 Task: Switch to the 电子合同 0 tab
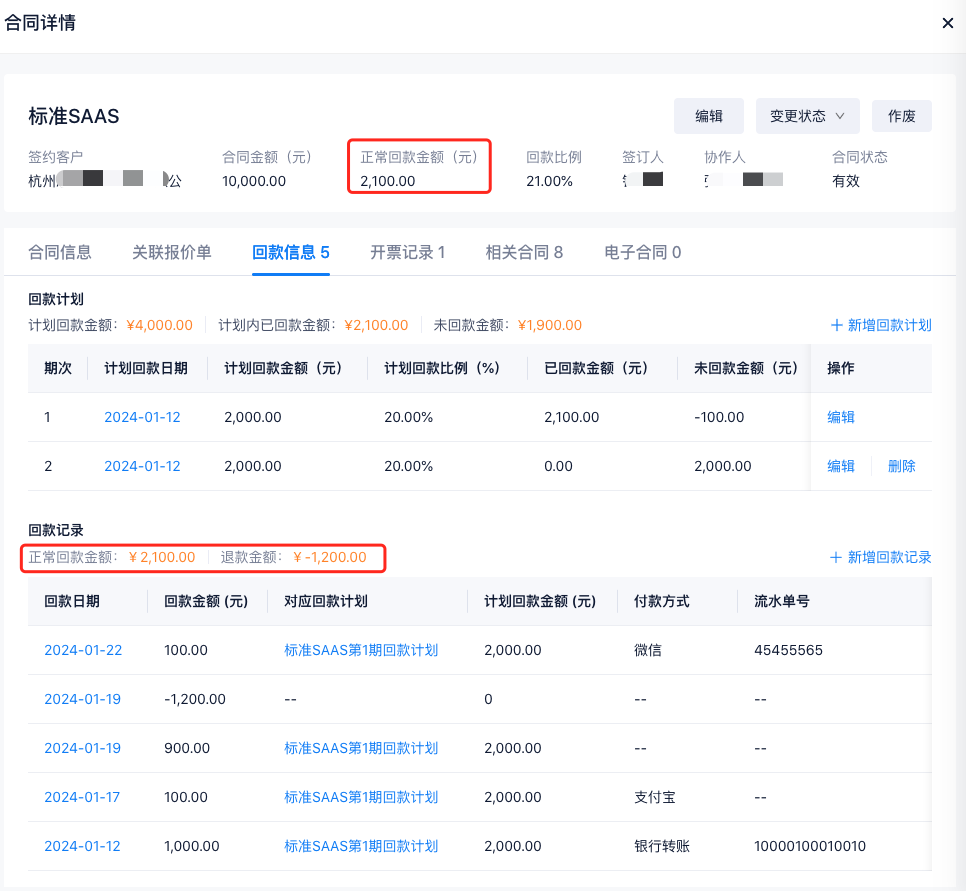coord(643,252)
